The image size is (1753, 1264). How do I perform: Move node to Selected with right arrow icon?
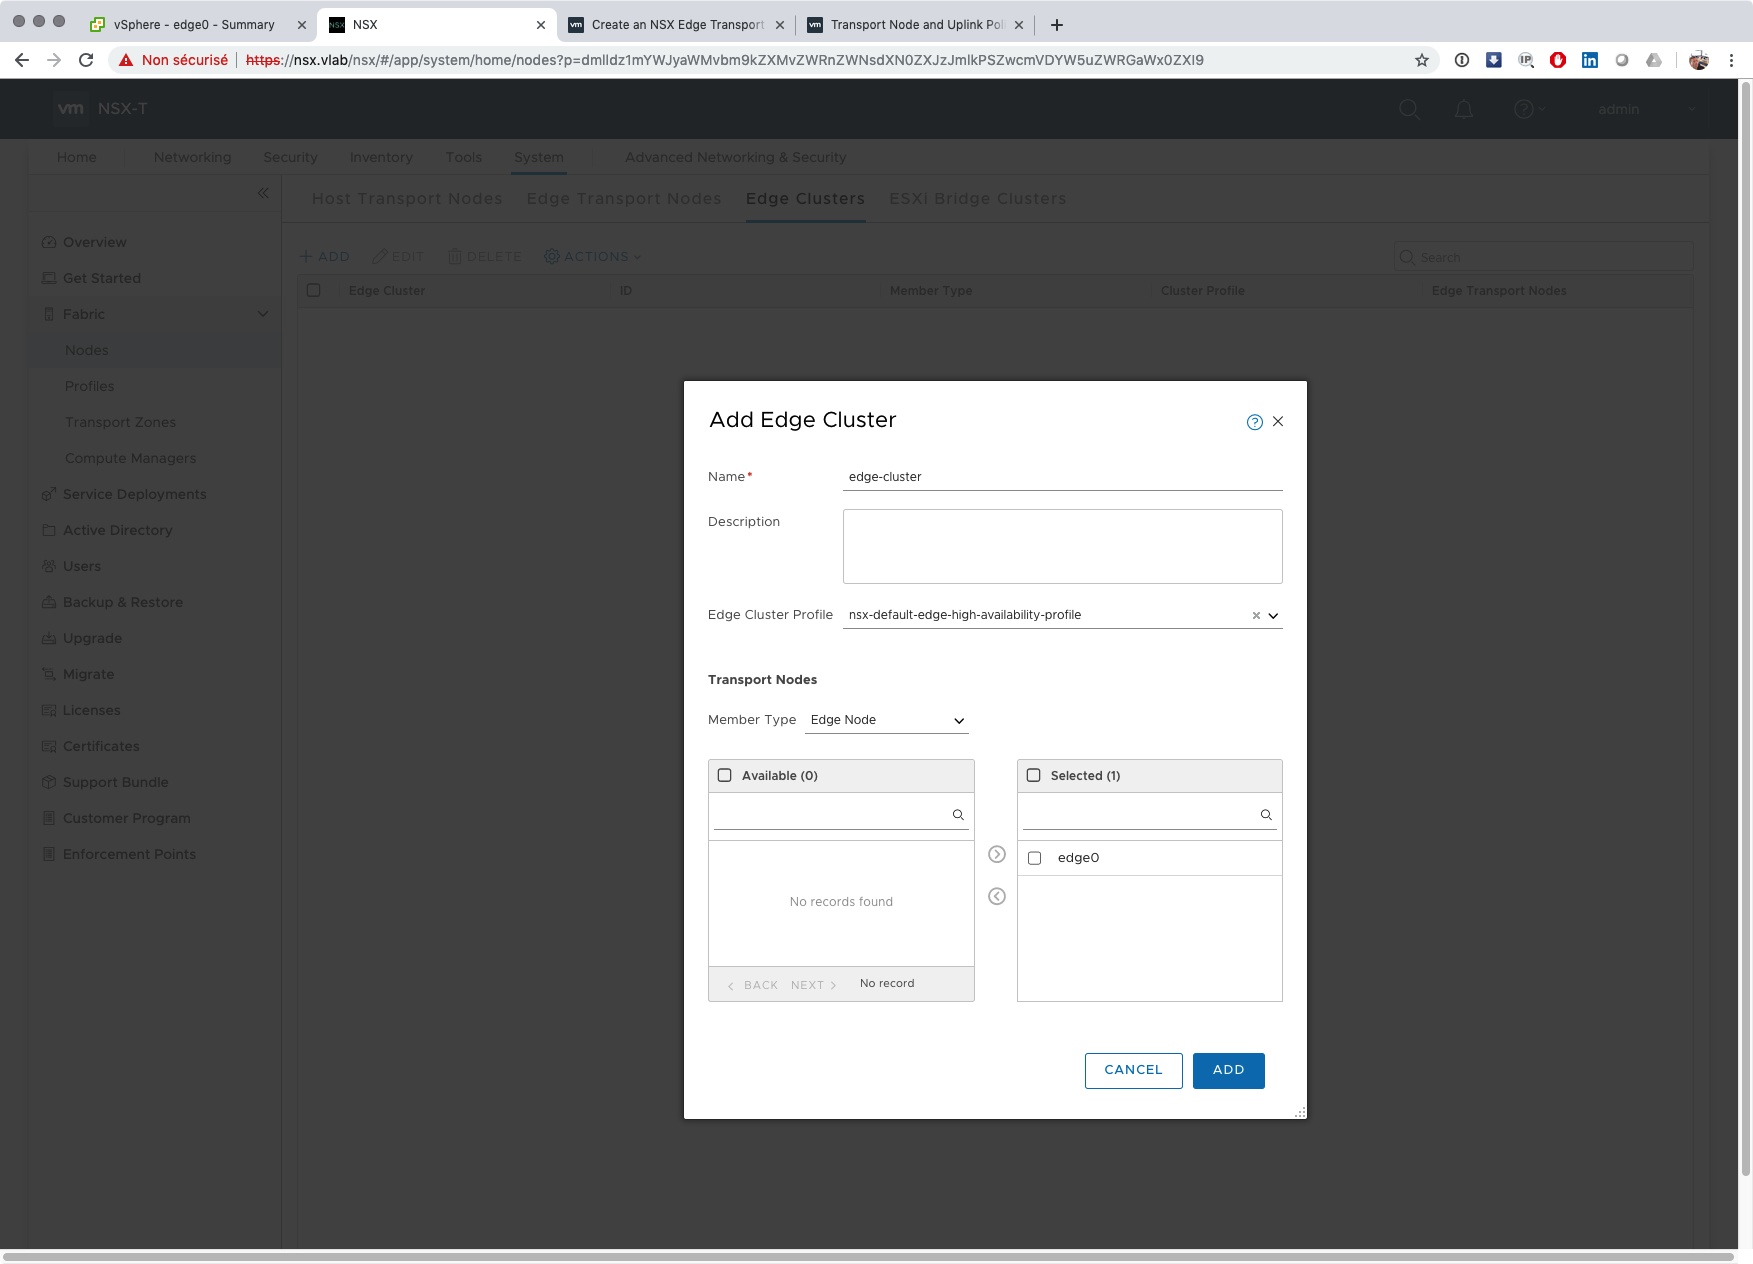coord(996,854)
